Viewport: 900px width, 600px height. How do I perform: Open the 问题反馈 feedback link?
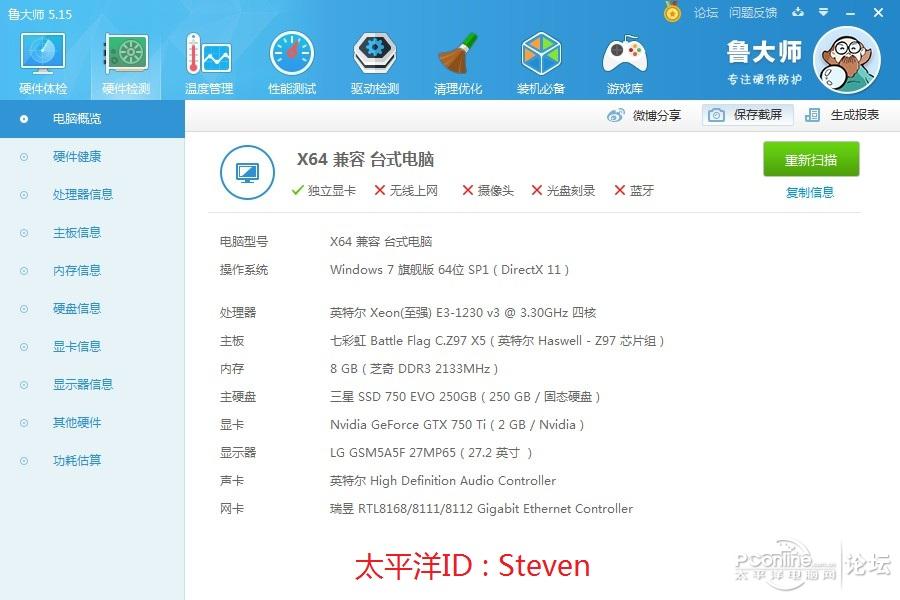(753, 13)
